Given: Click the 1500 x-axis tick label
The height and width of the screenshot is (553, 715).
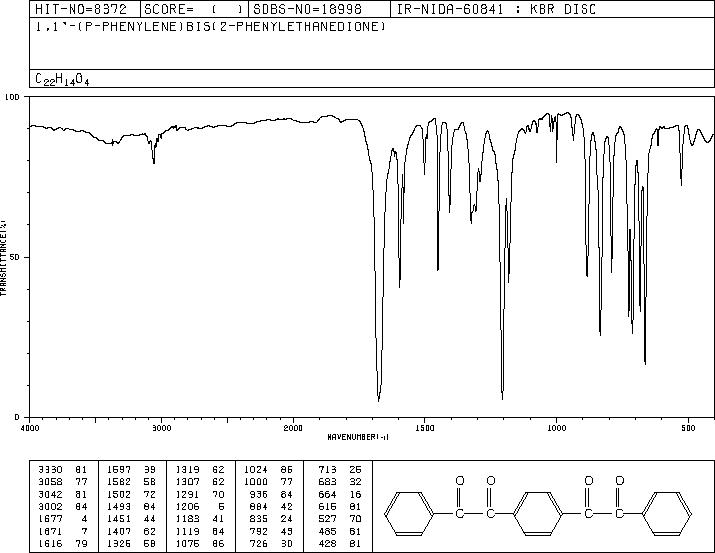Looking at the screenshot, I should point(425,428).
